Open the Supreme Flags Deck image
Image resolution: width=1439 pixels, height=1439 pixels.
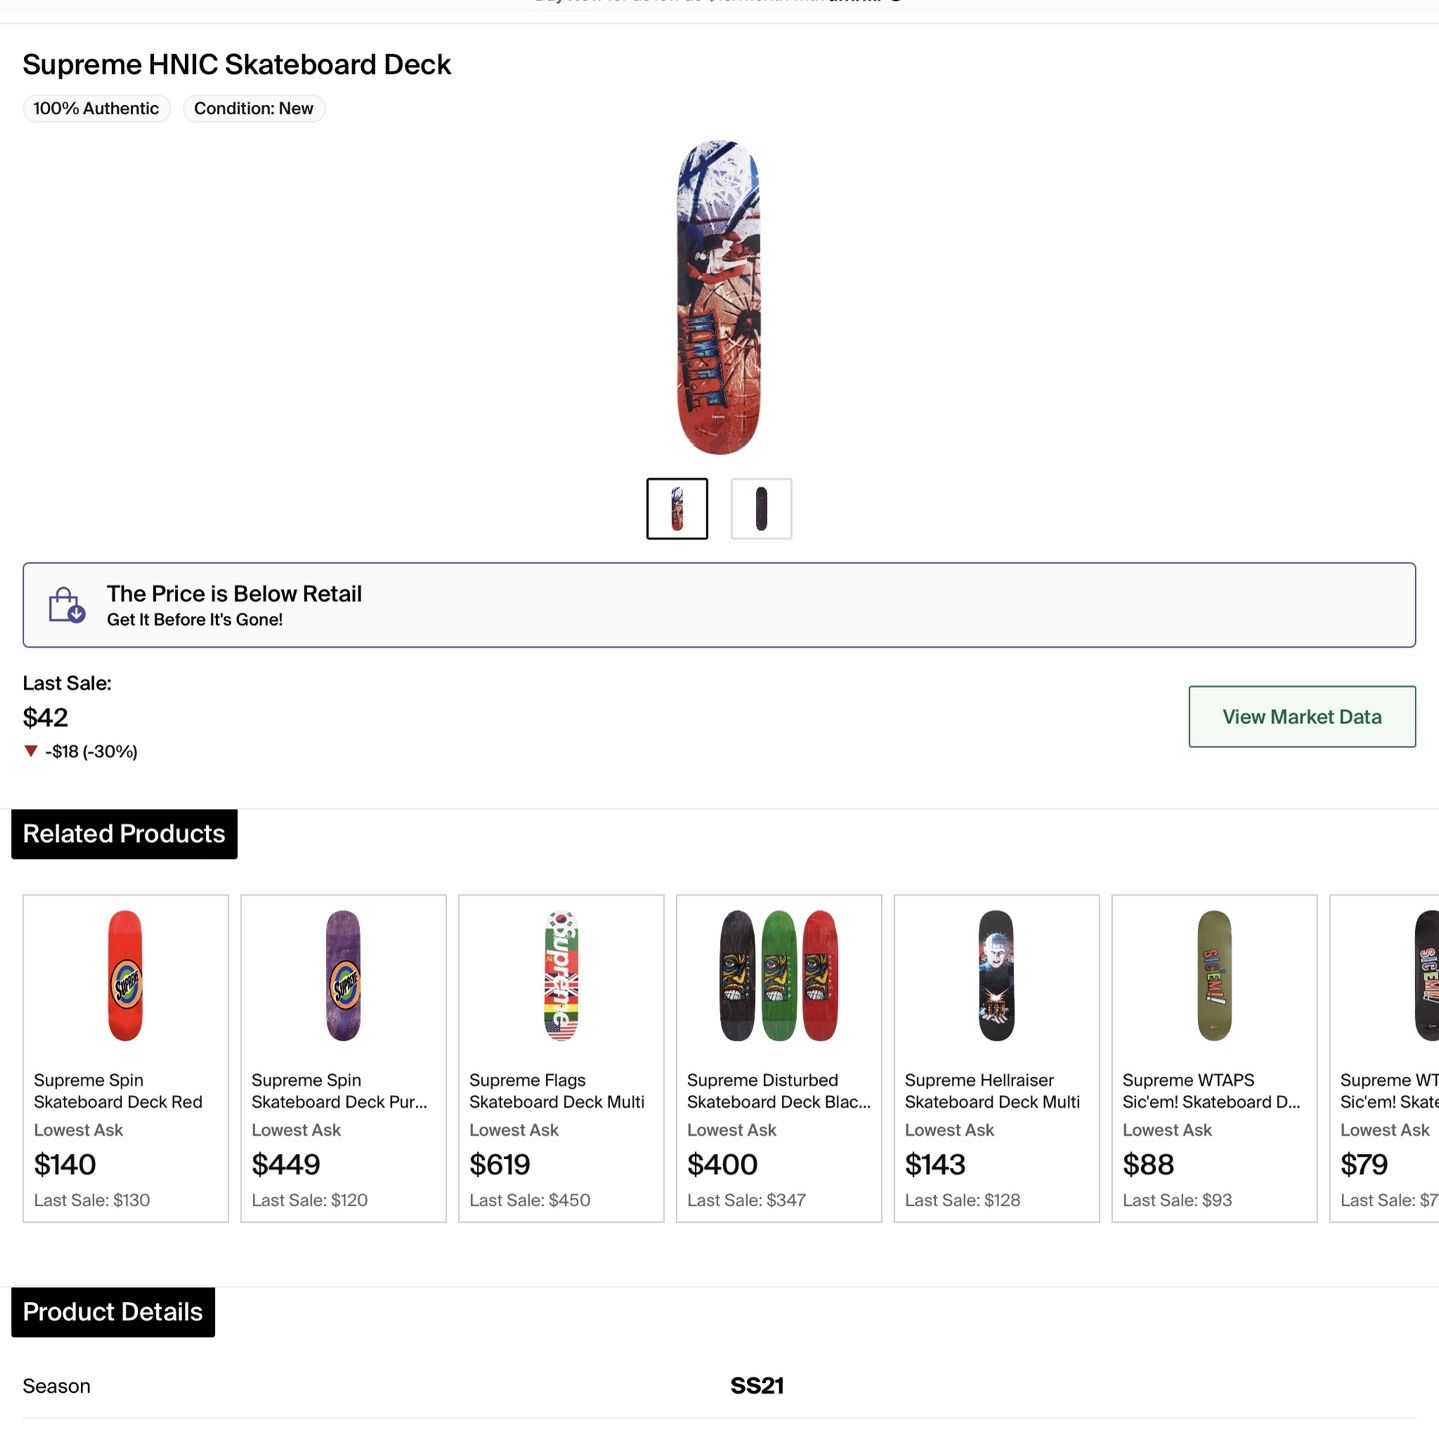561,976
